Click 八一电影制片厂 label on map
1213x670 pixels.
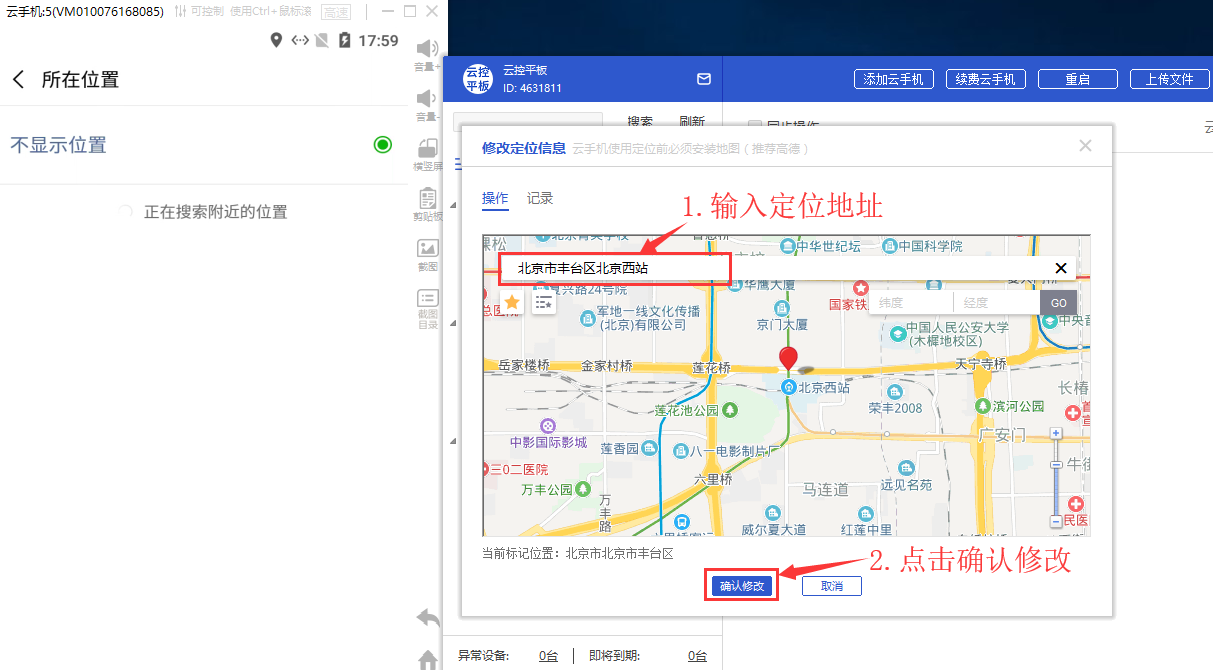coord(733,451)
